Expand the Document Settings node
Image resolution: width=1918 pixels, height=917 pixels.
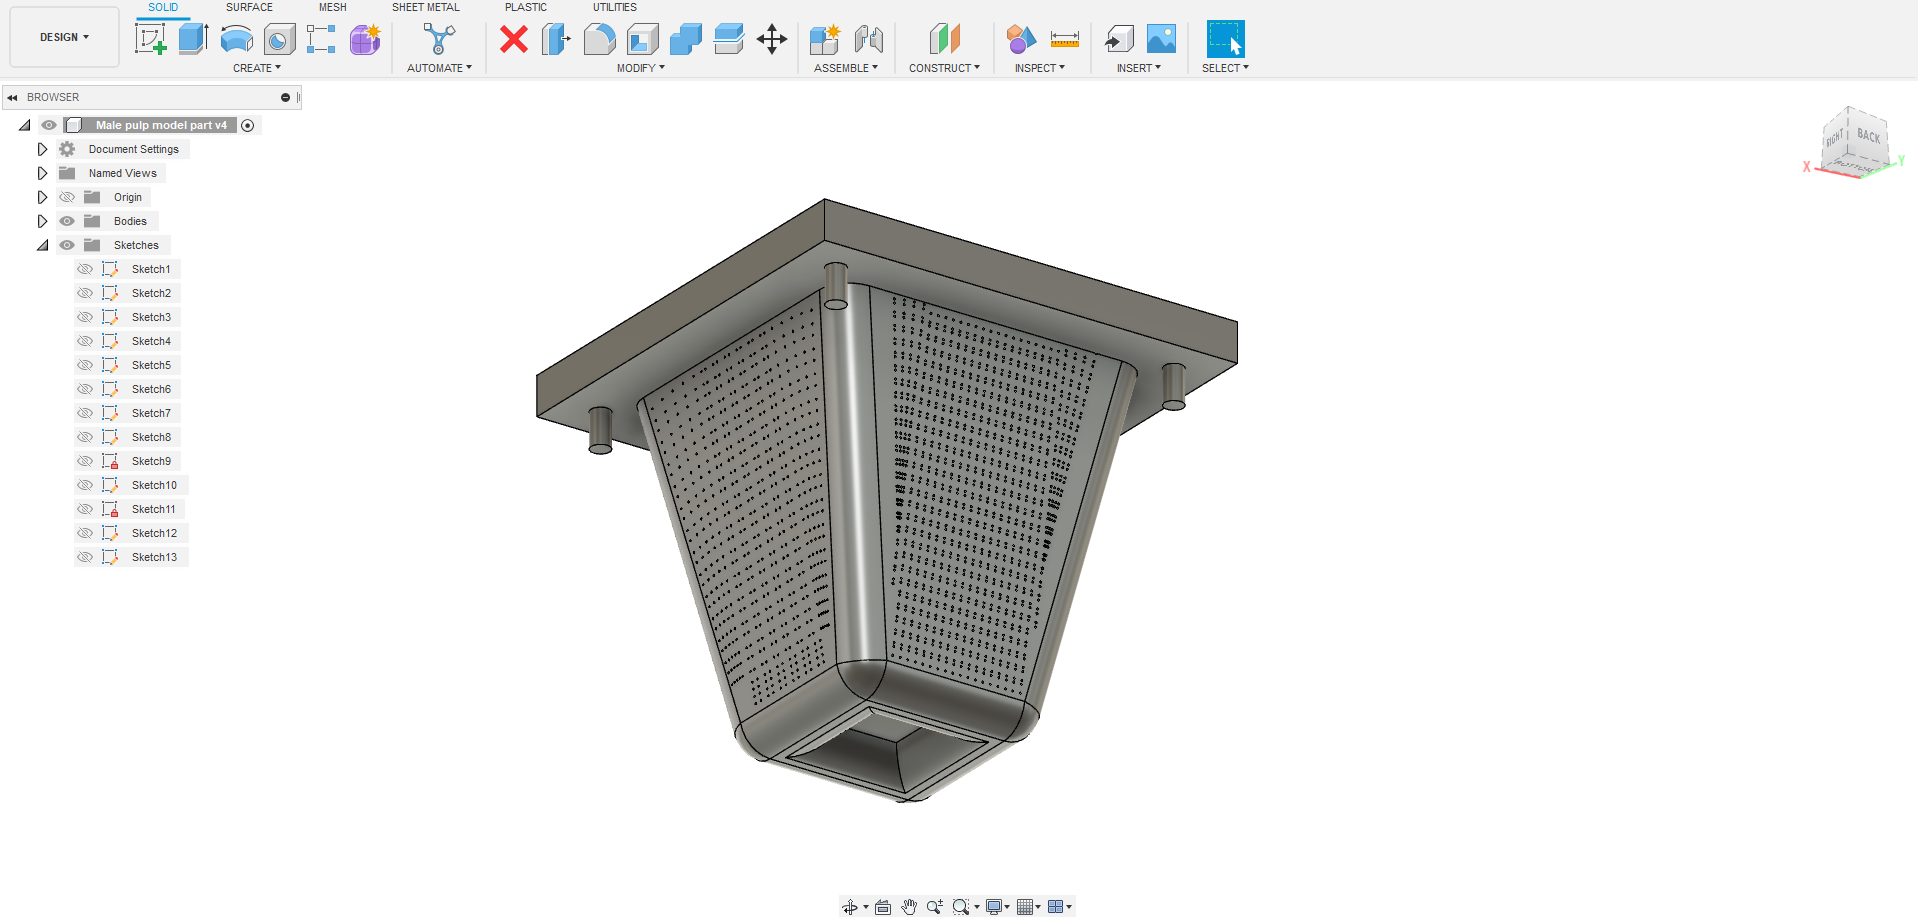(42, 149)
